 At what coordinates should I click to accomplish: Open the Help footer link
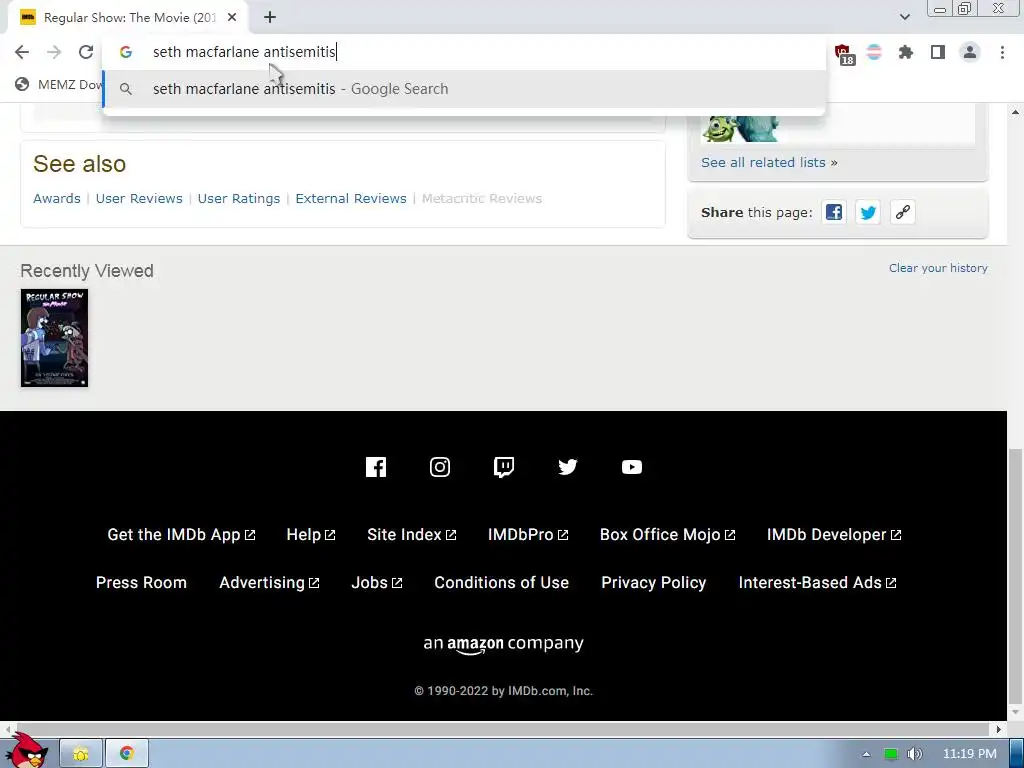[311, 535]
